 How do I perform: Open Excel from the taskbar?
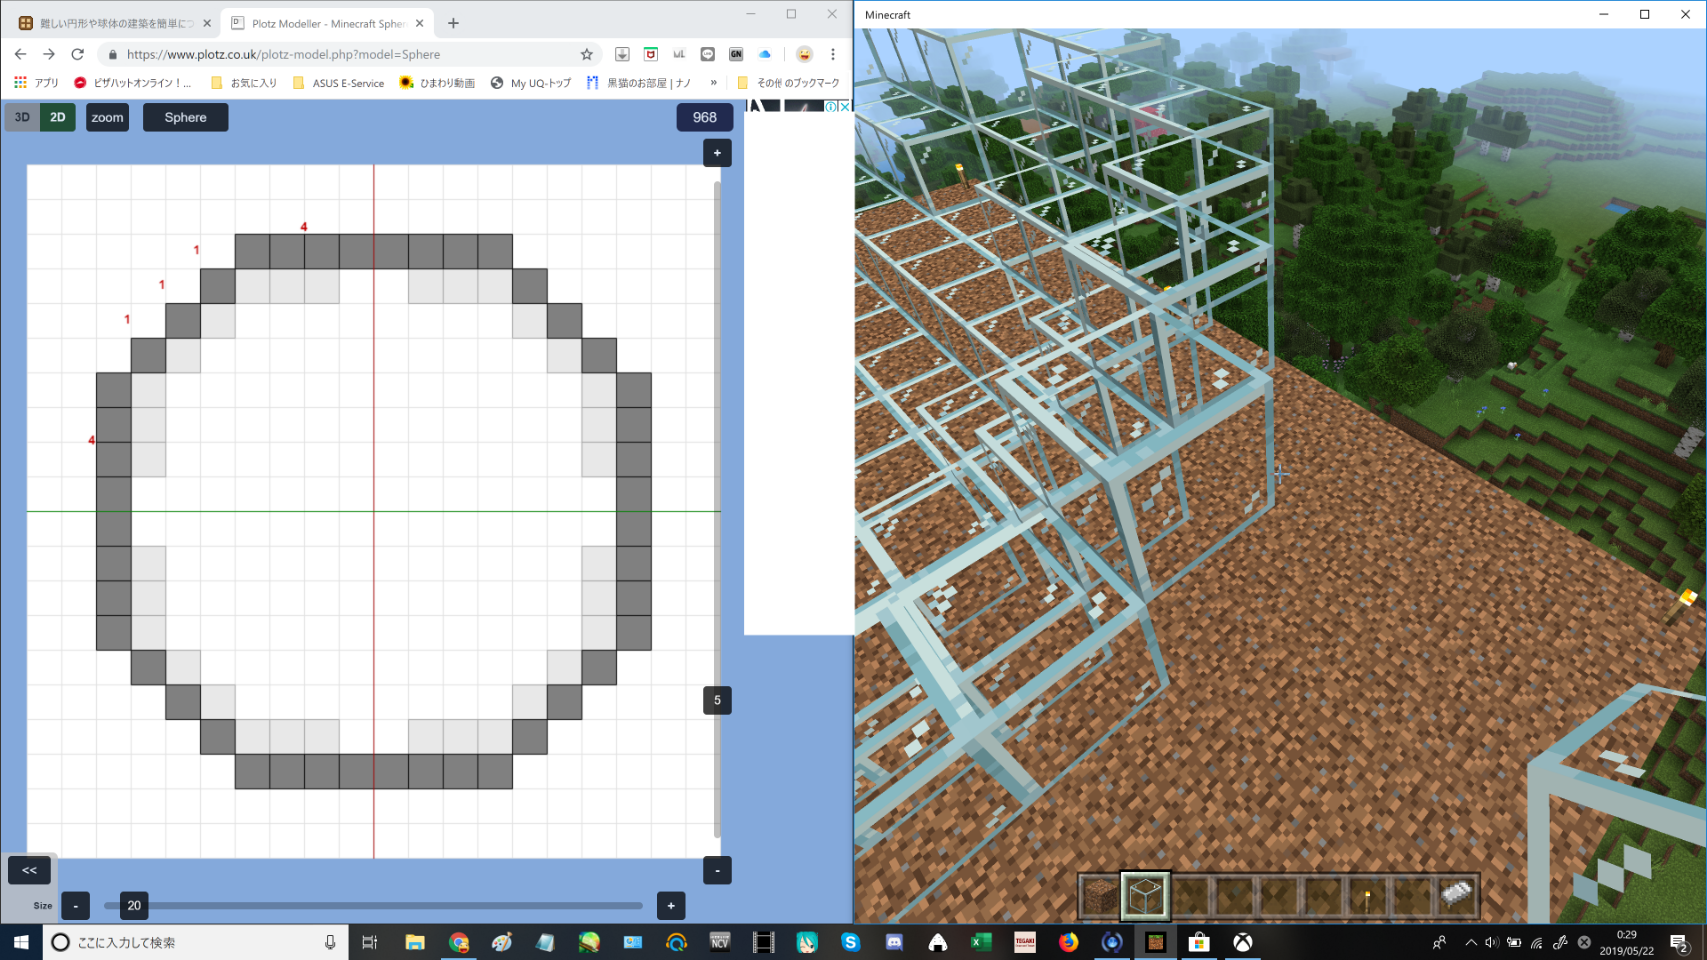coord(981,942)
